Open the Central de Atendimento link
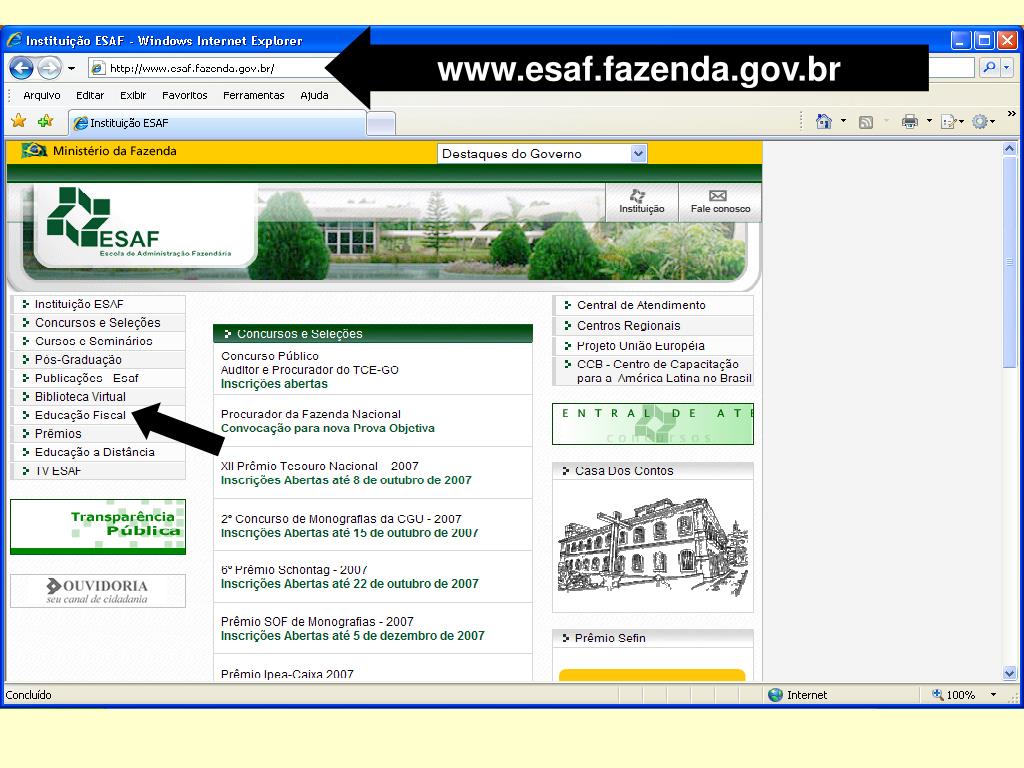The width and height of the screenshot is (1024, 768). point(641,305)
